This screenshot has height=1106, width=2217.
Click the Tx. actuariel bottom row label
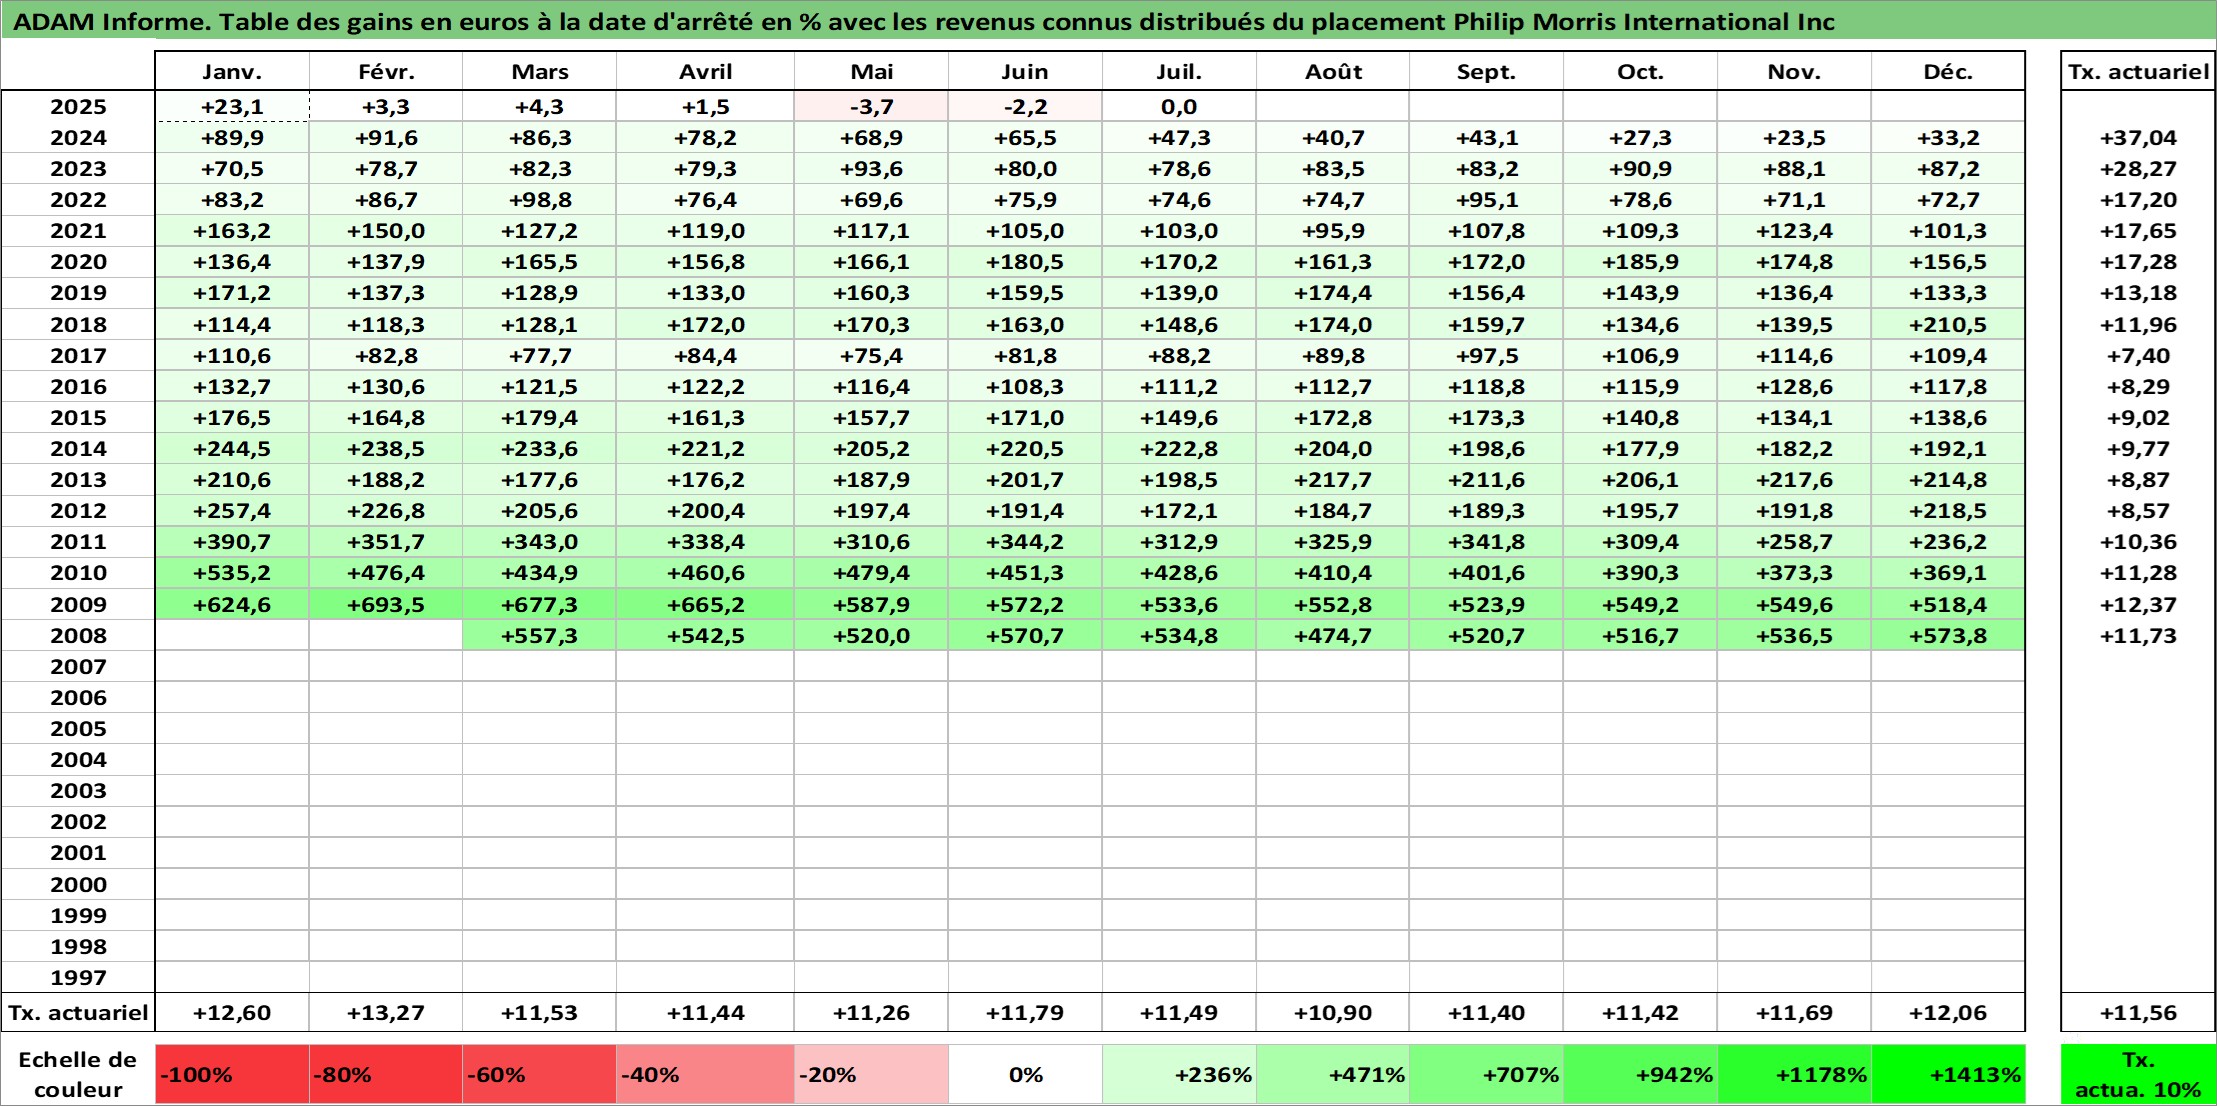[78, 1012]
